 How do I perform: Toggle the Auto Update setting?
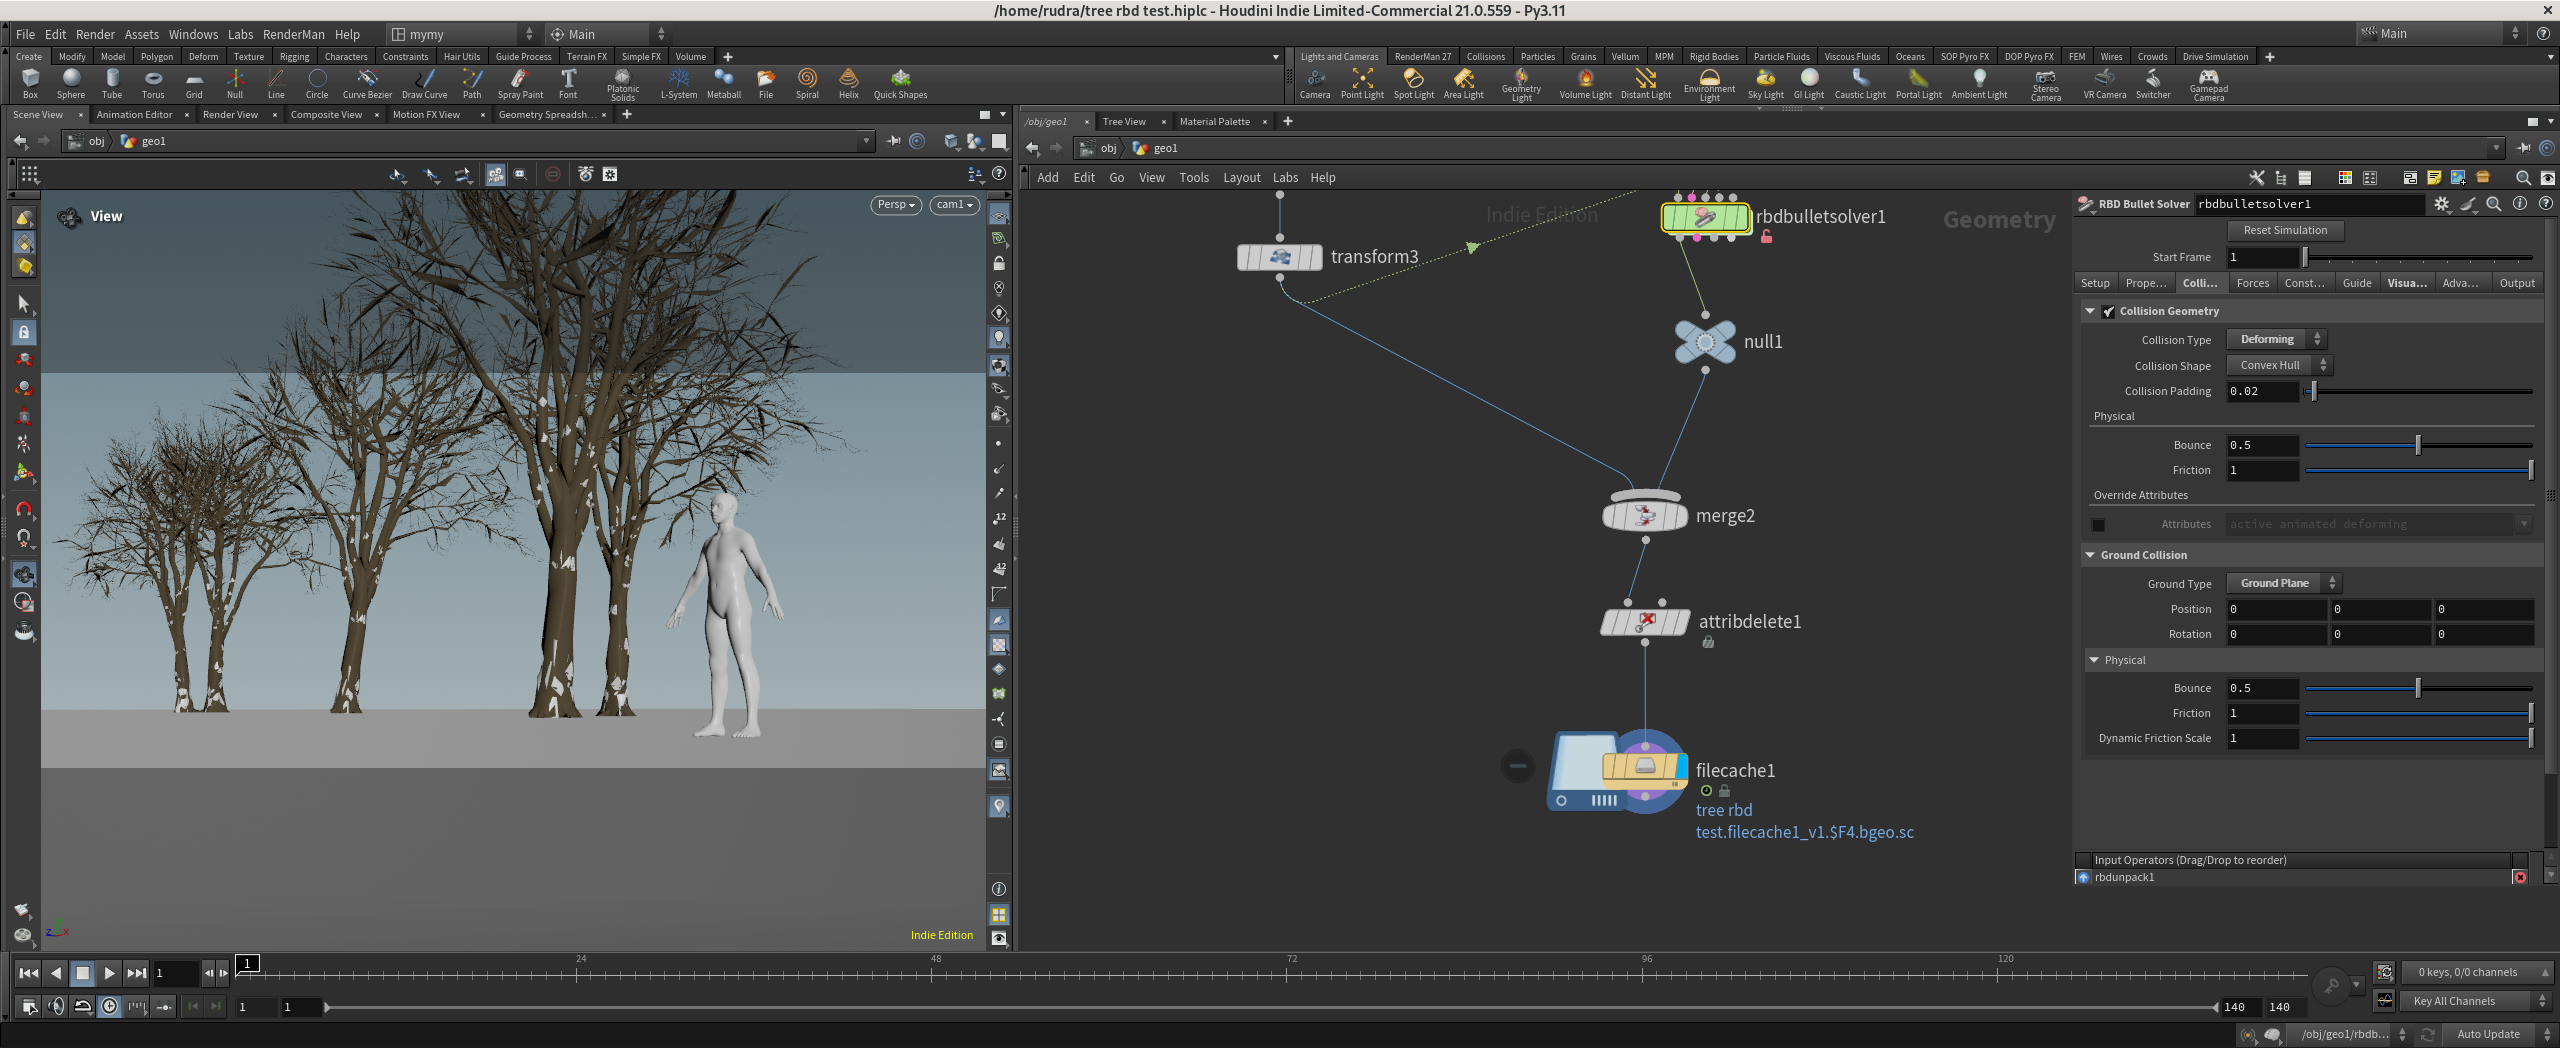2488,1034
